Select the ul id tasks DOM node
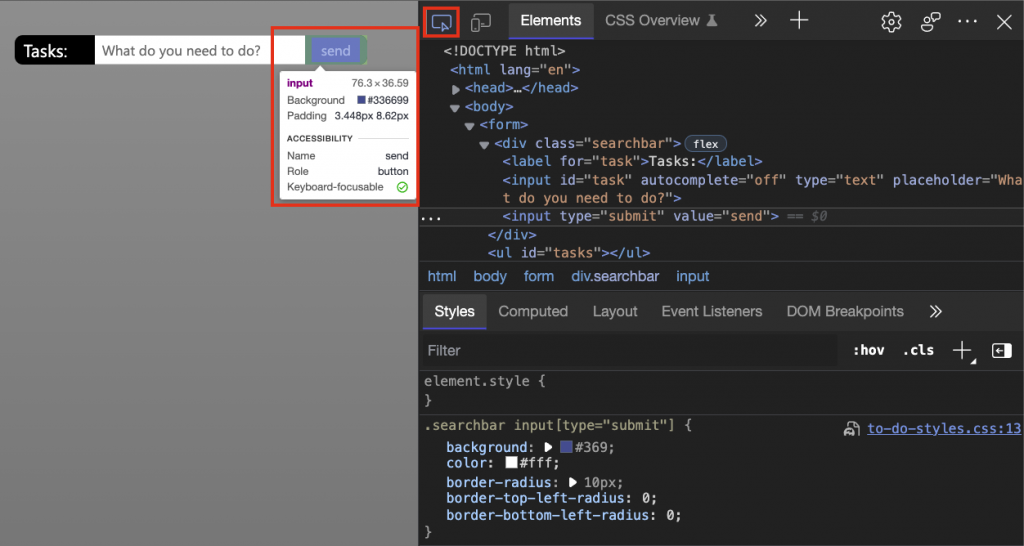 pos(568,253)
